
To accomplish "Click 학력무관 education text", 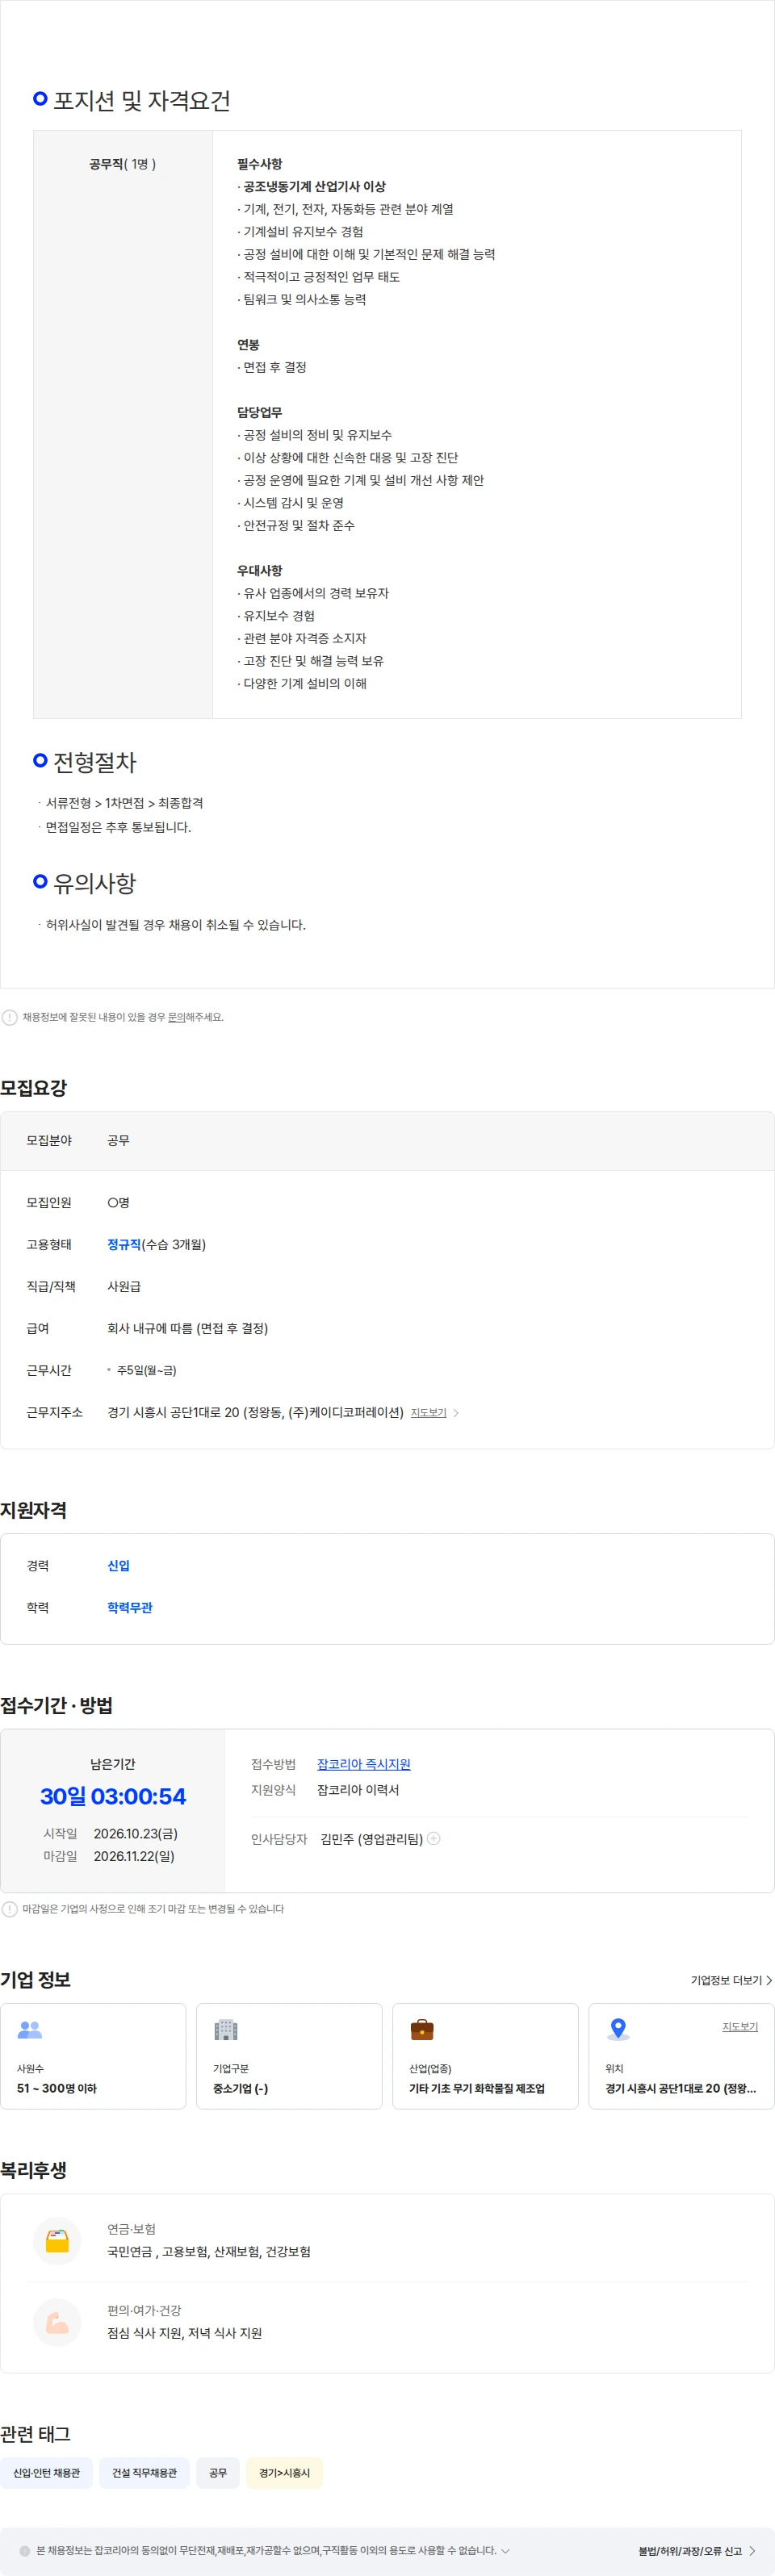I will (x=130, y=1607).
